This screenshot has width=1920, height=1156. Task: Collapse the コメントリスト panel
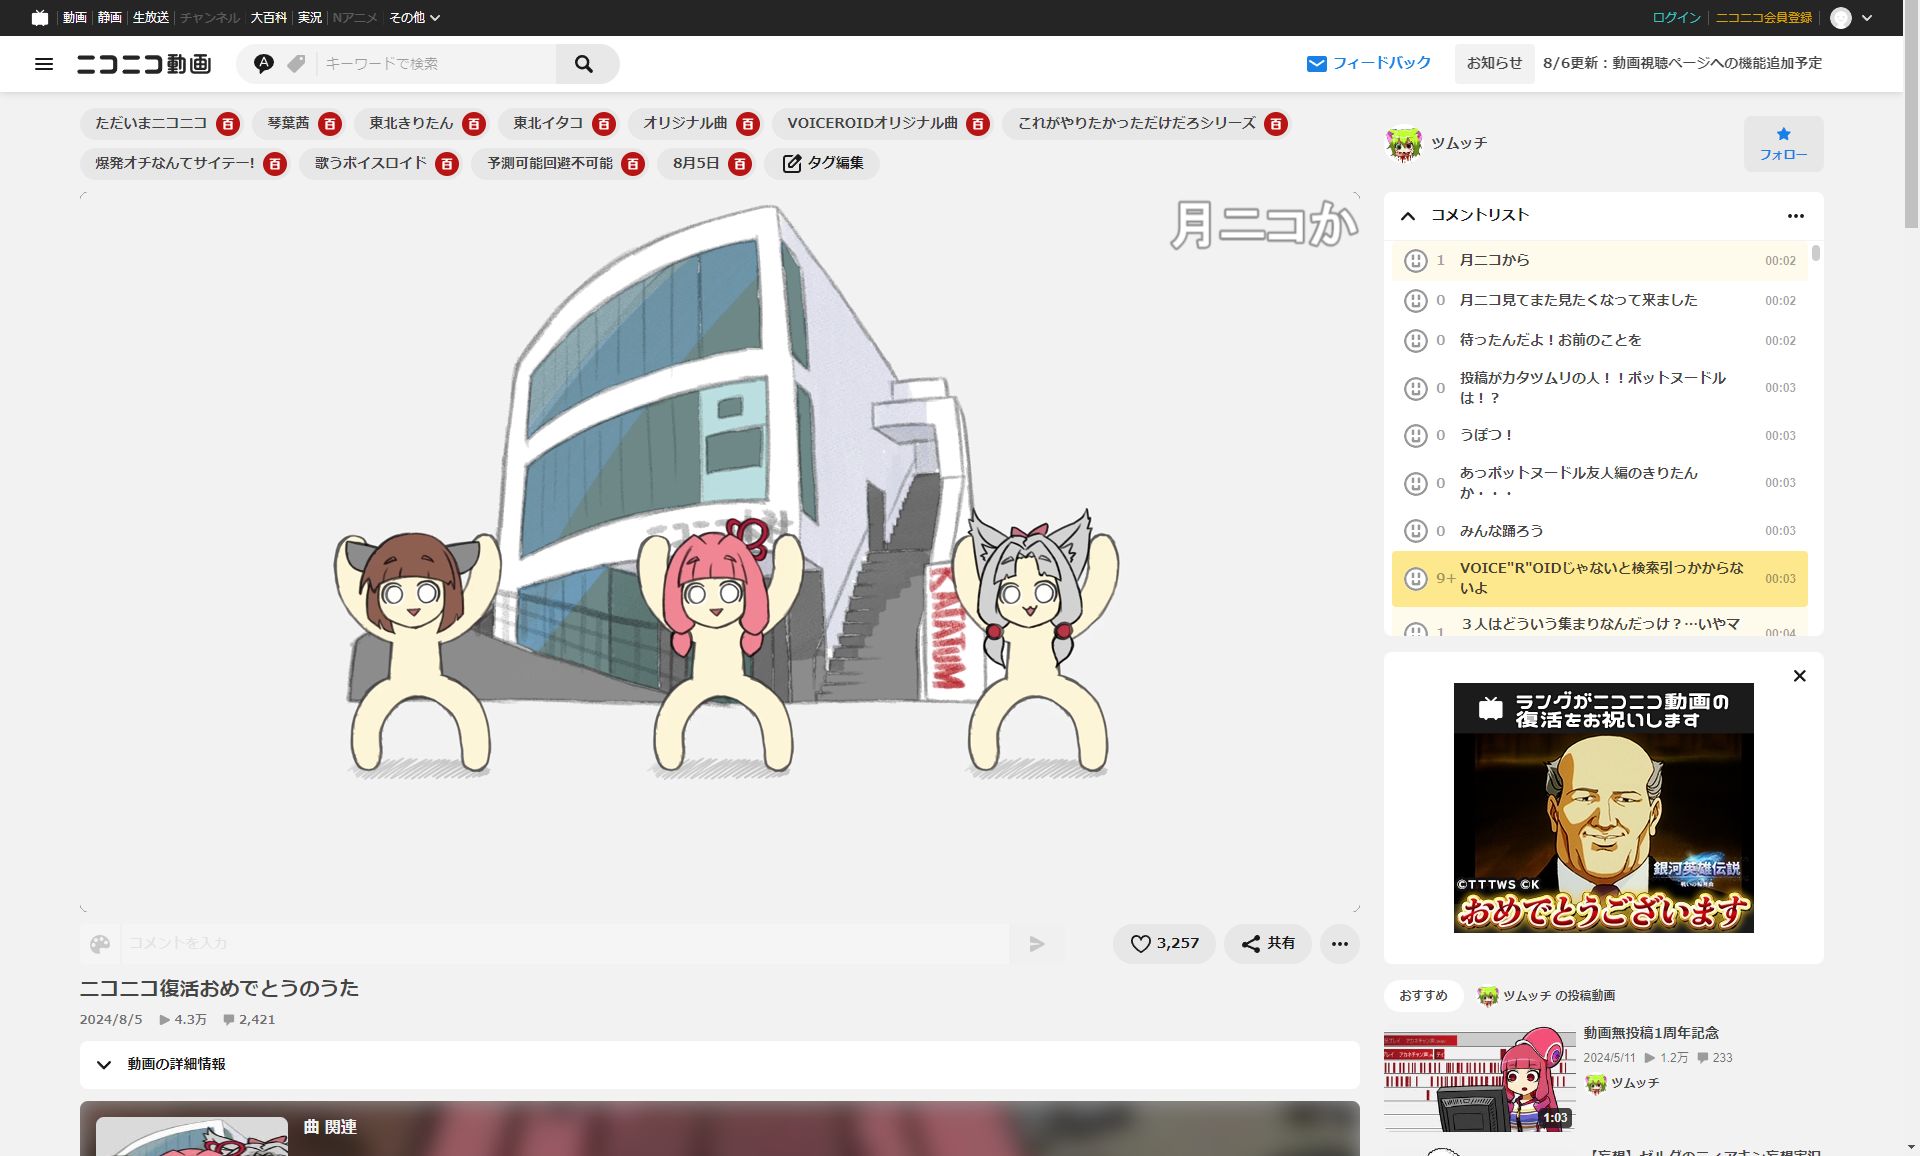(x=1408, y=216)
